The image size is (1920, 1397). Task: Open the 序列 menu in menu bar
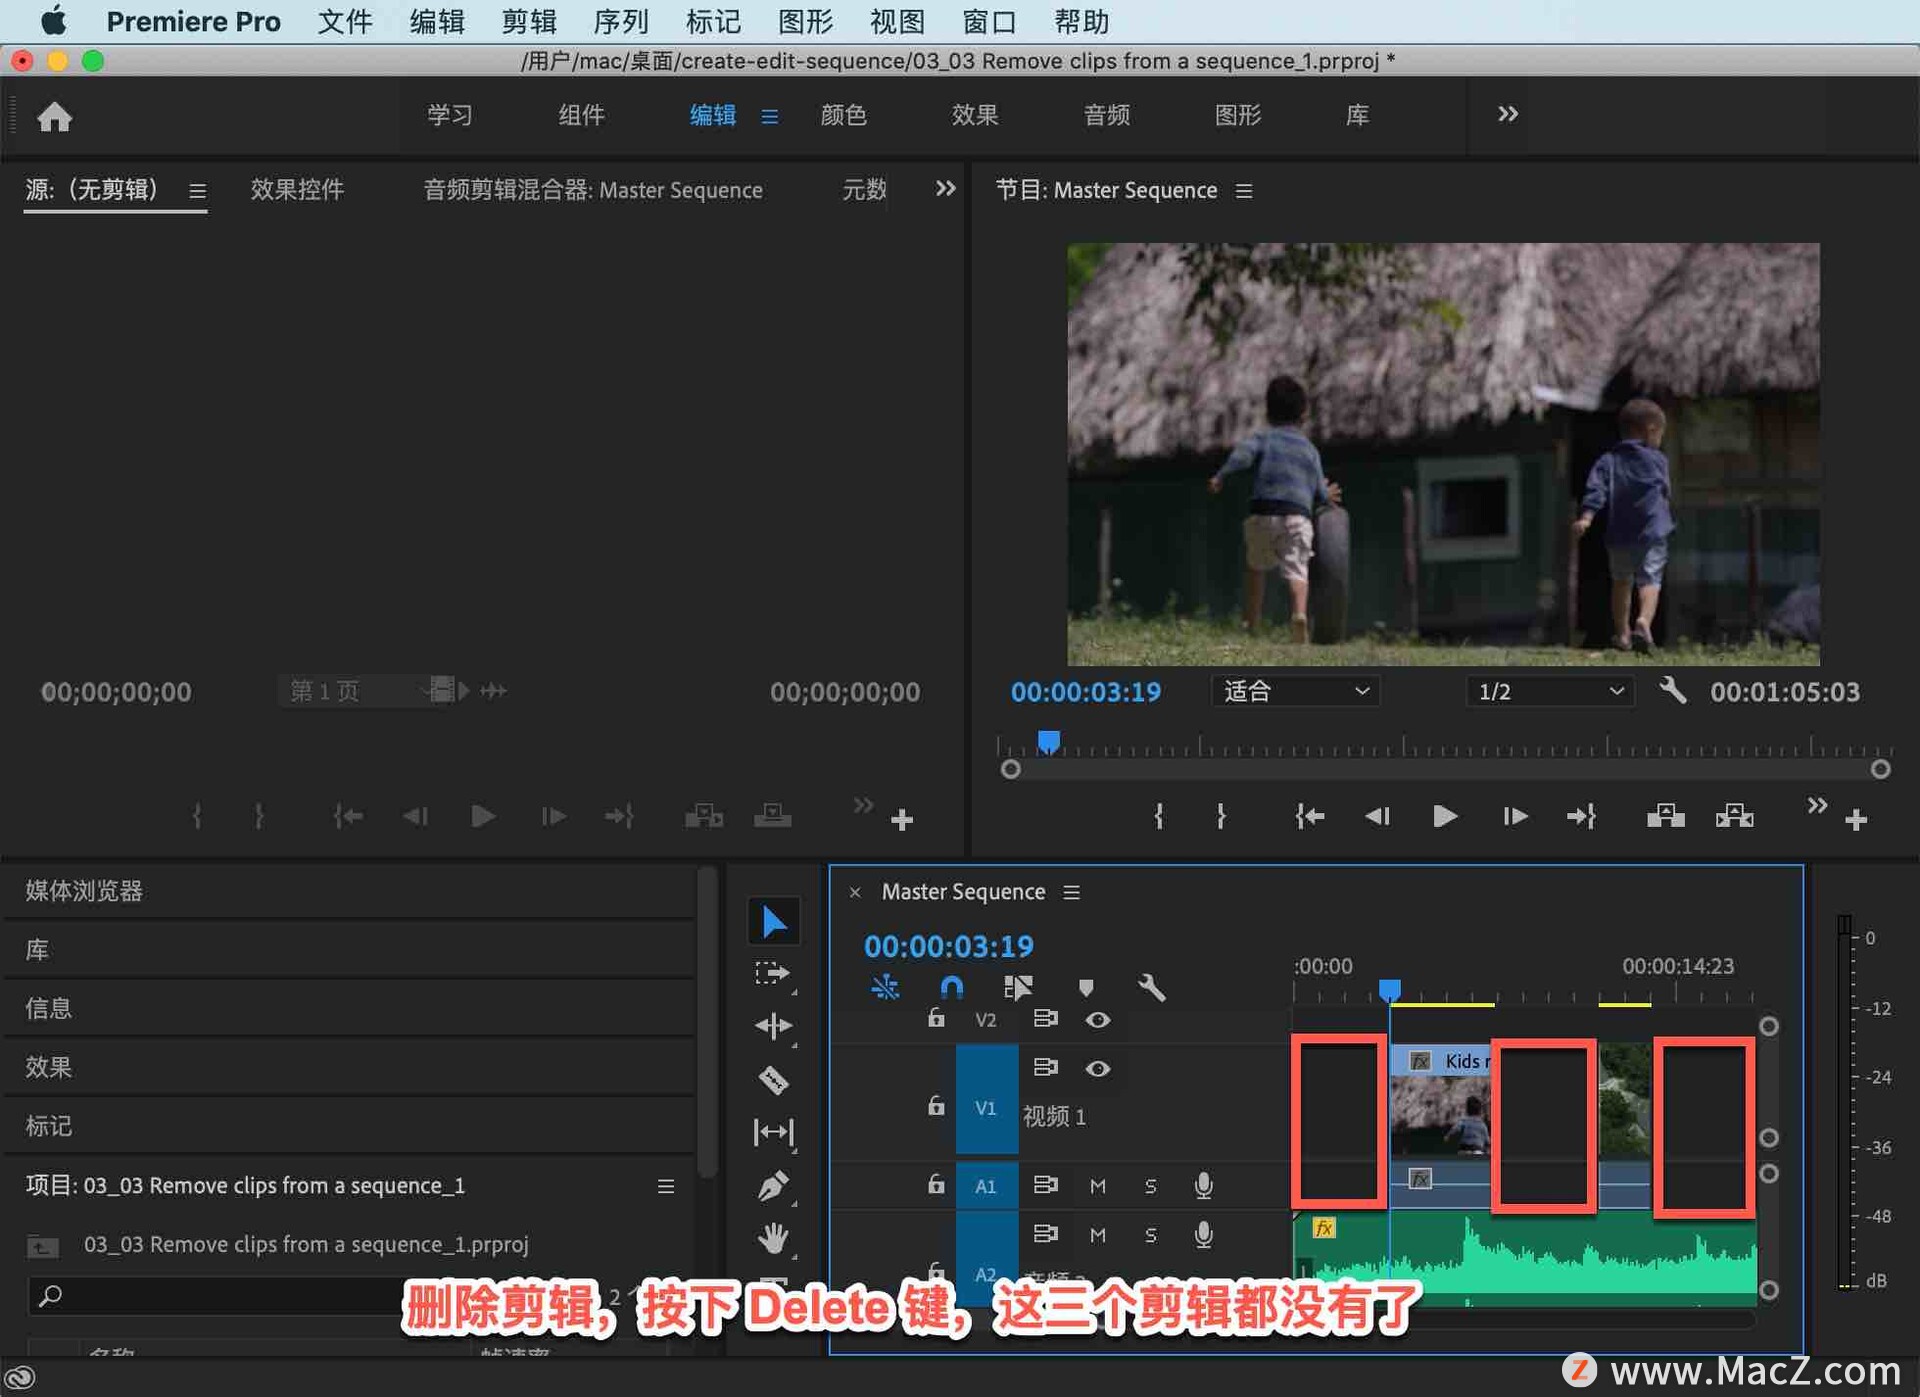coord(620,21)
